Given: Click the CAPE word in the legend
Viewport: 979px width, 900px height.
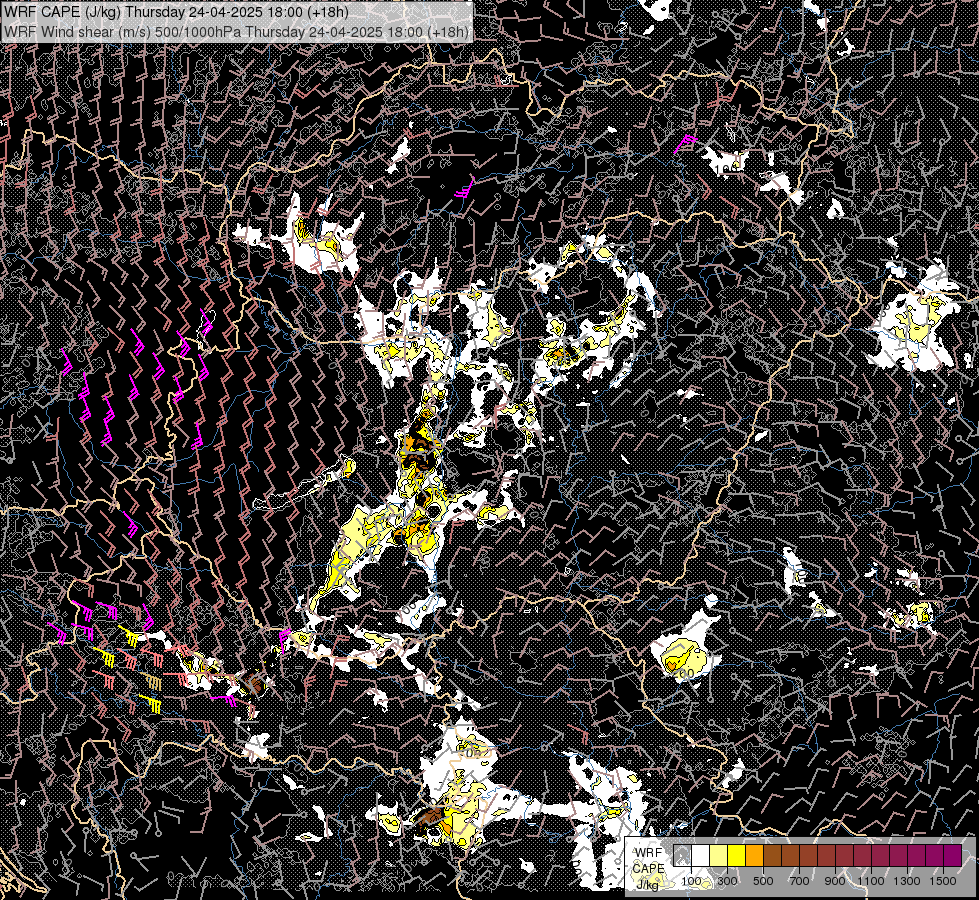Looking at the screenshot, I should click(649, 868).
